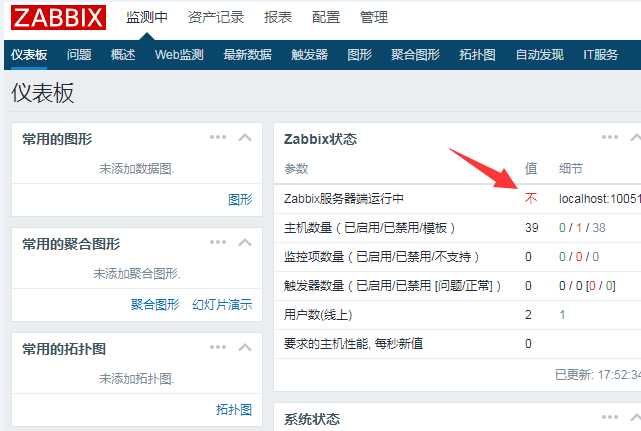Click the 用户数(线上) row label
This screenshot has height=431, width=641.
[318, 315]
